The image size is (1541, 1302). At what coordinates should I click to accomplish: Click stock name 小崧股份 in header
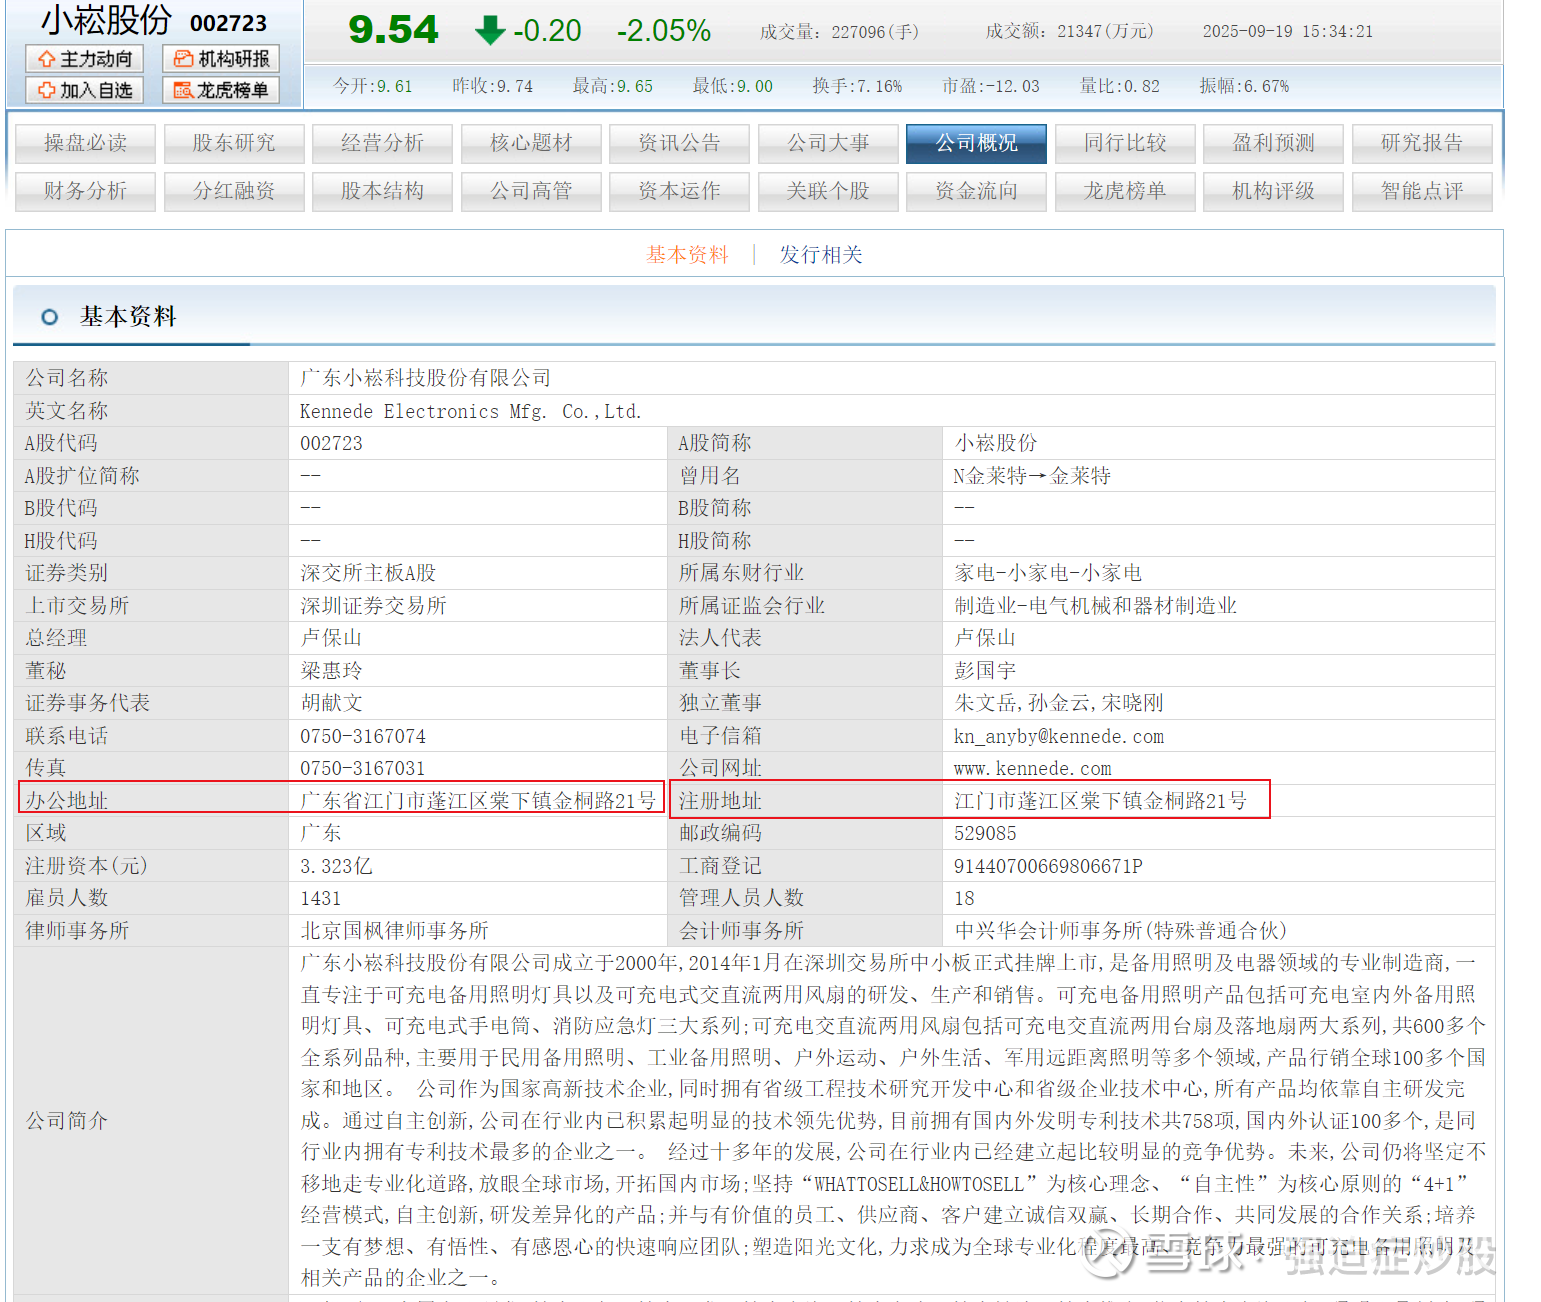[x=106, y=20]
